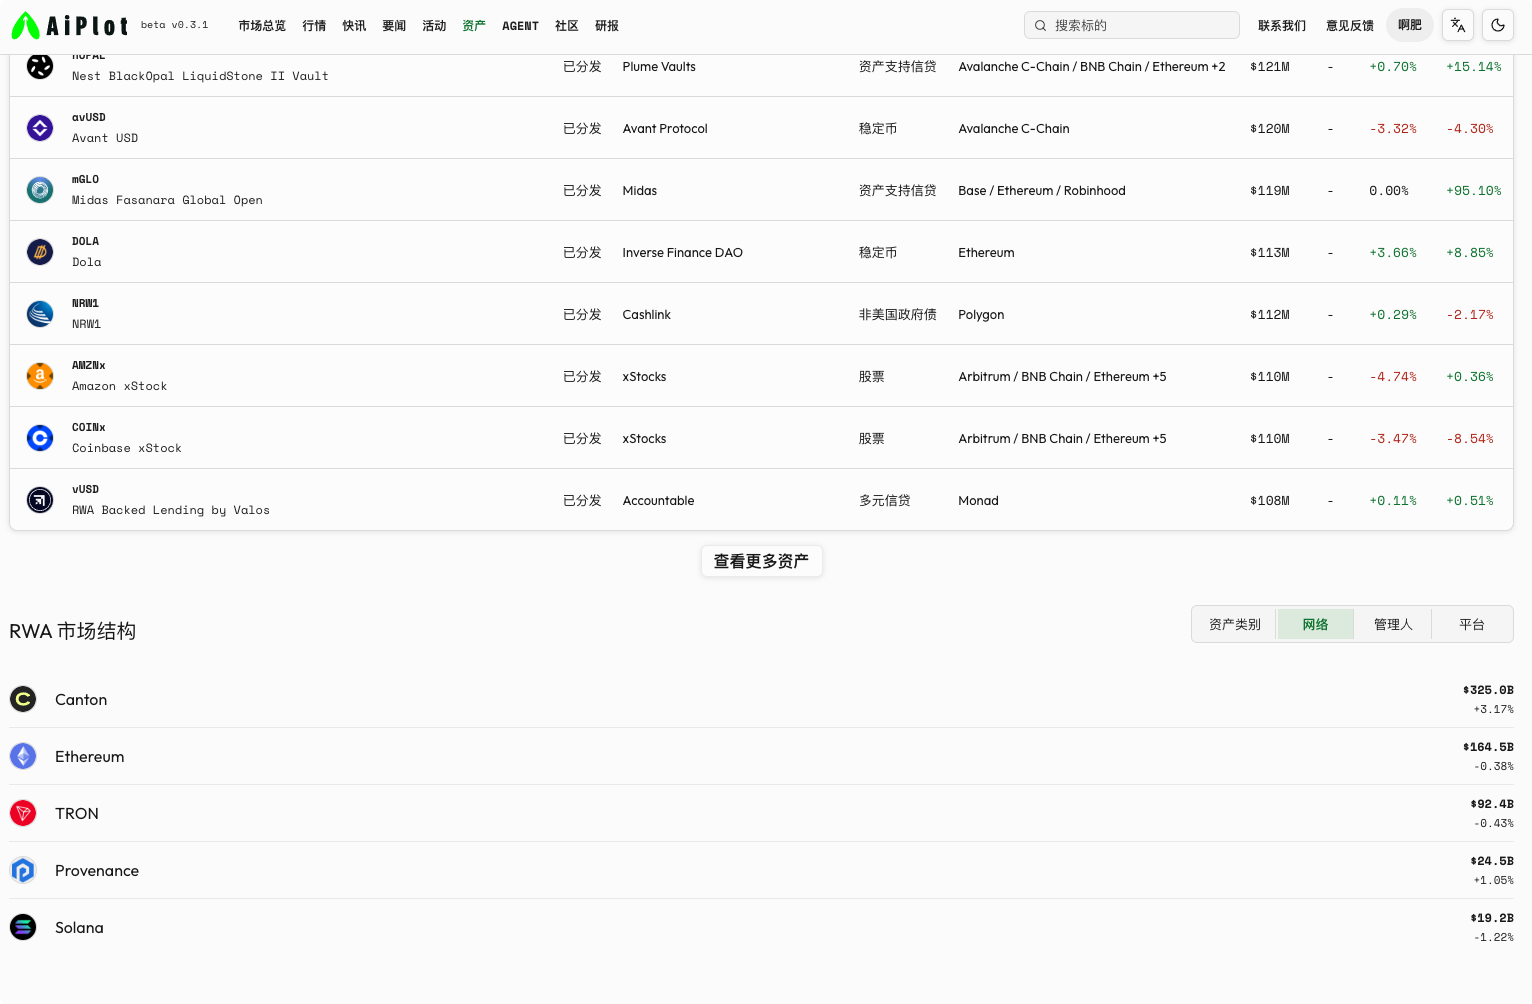This screenshot has width=1532, height=1004.
Task: Click the DOLA token icon
Action: [40, 252]
